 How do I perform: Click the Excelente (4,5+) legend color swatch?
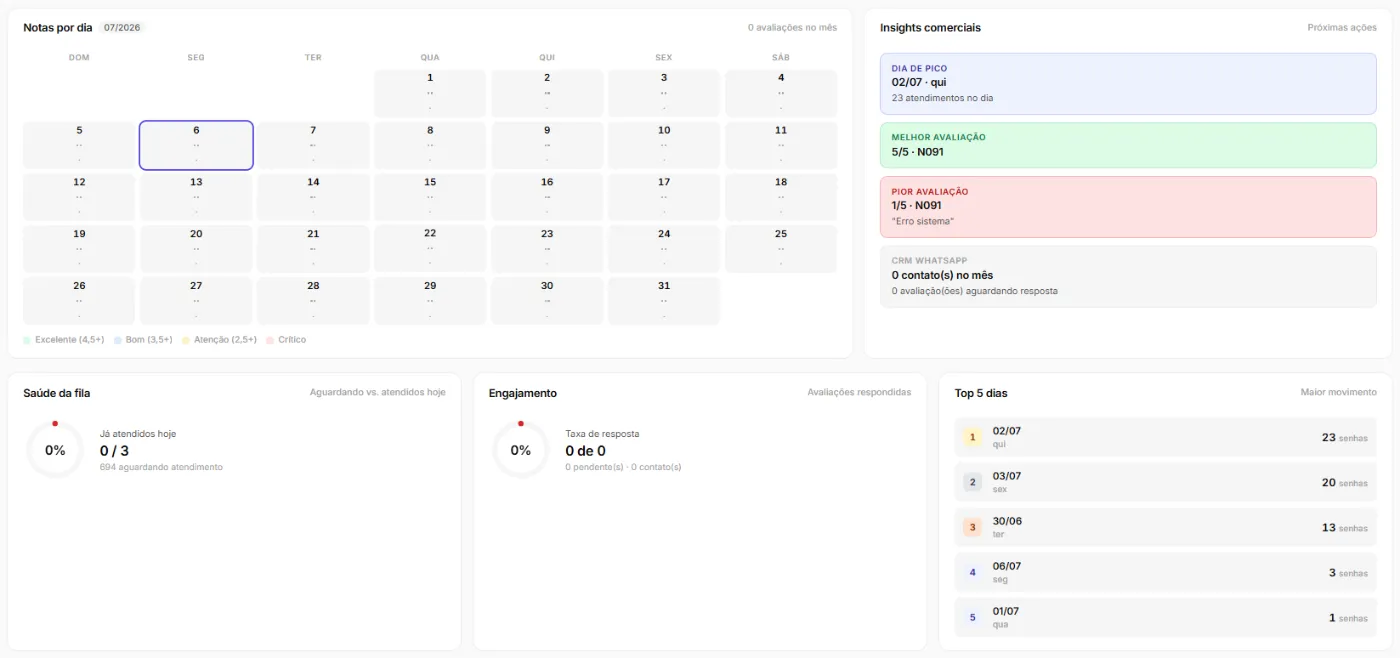point(27,340)
